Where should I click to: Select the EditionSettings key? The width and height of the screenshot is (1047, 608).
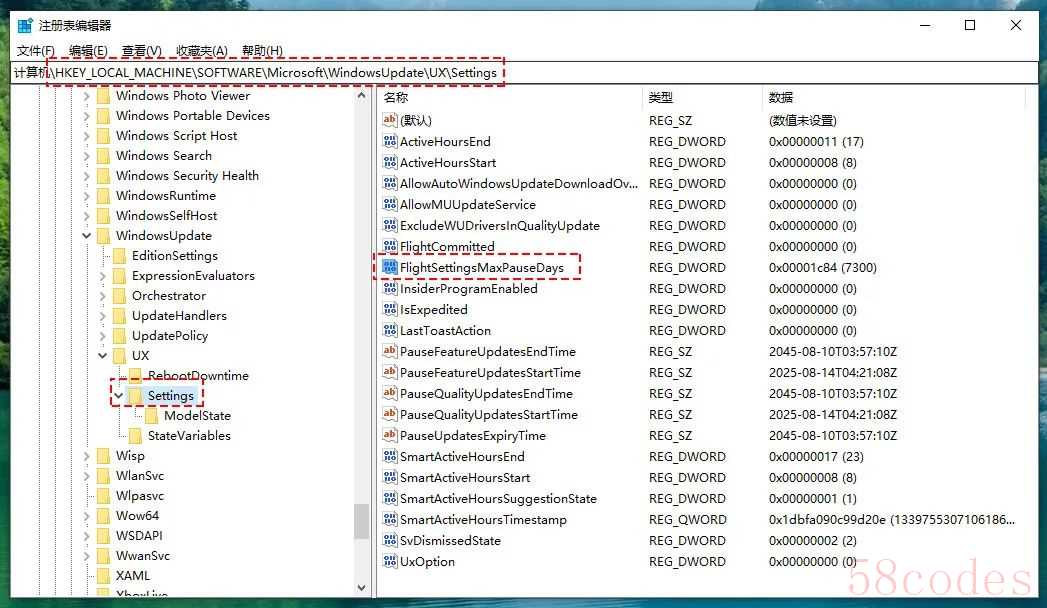pyautogui.click(x=175, y=256)
